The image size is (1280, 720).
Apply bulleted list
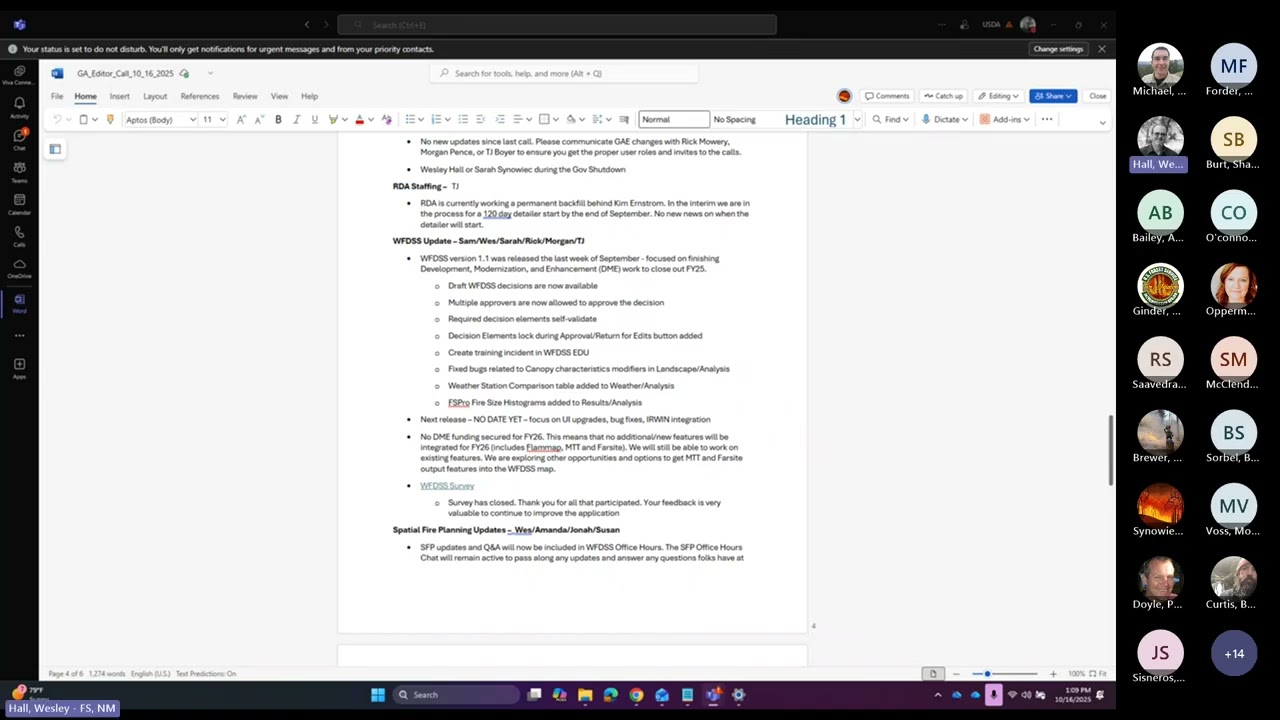[x=410, y=119]
